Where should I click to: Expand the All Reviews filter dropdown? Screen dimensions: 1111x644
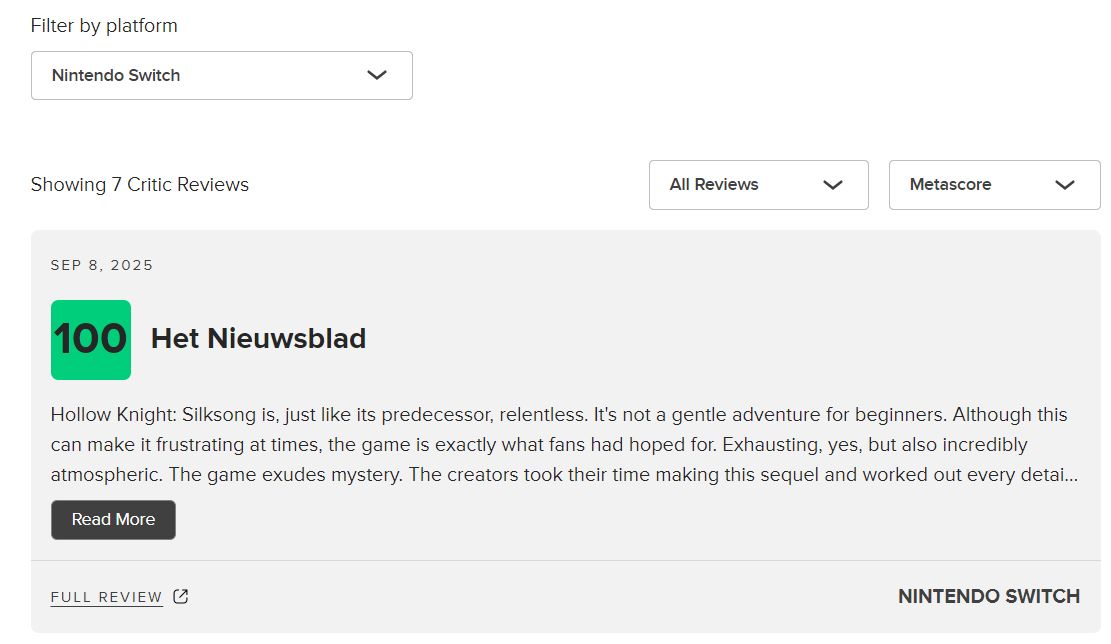pyautogui.click(x=759, y=185)
